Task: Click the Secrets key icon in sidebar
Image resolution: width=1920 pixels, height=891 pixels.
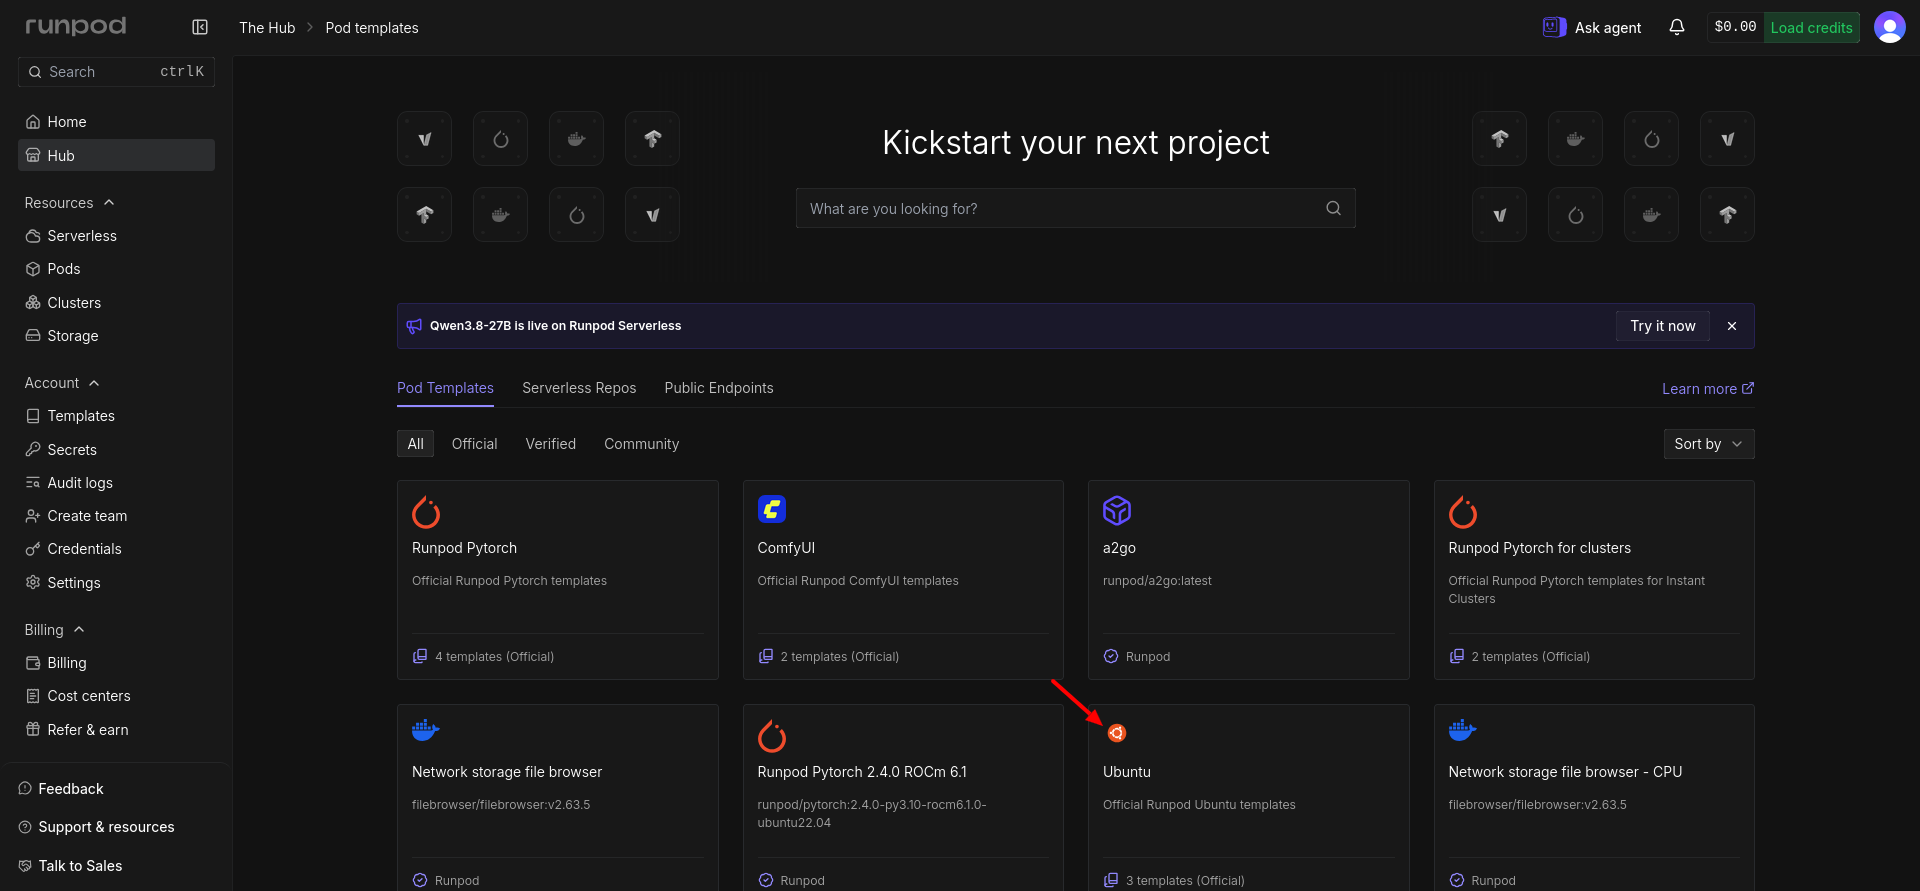Action: click(x=33, y=450)
